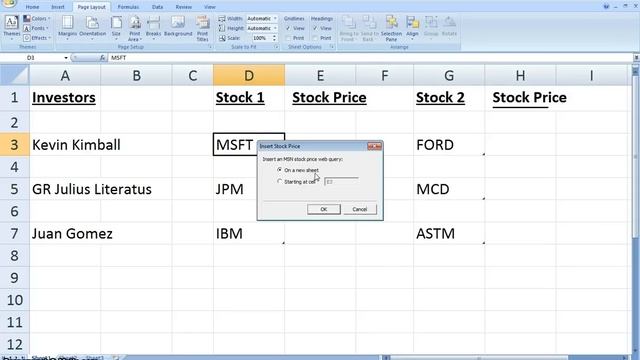Click the Starting at cell input field
640x360 pixels.
coord(341,181)
